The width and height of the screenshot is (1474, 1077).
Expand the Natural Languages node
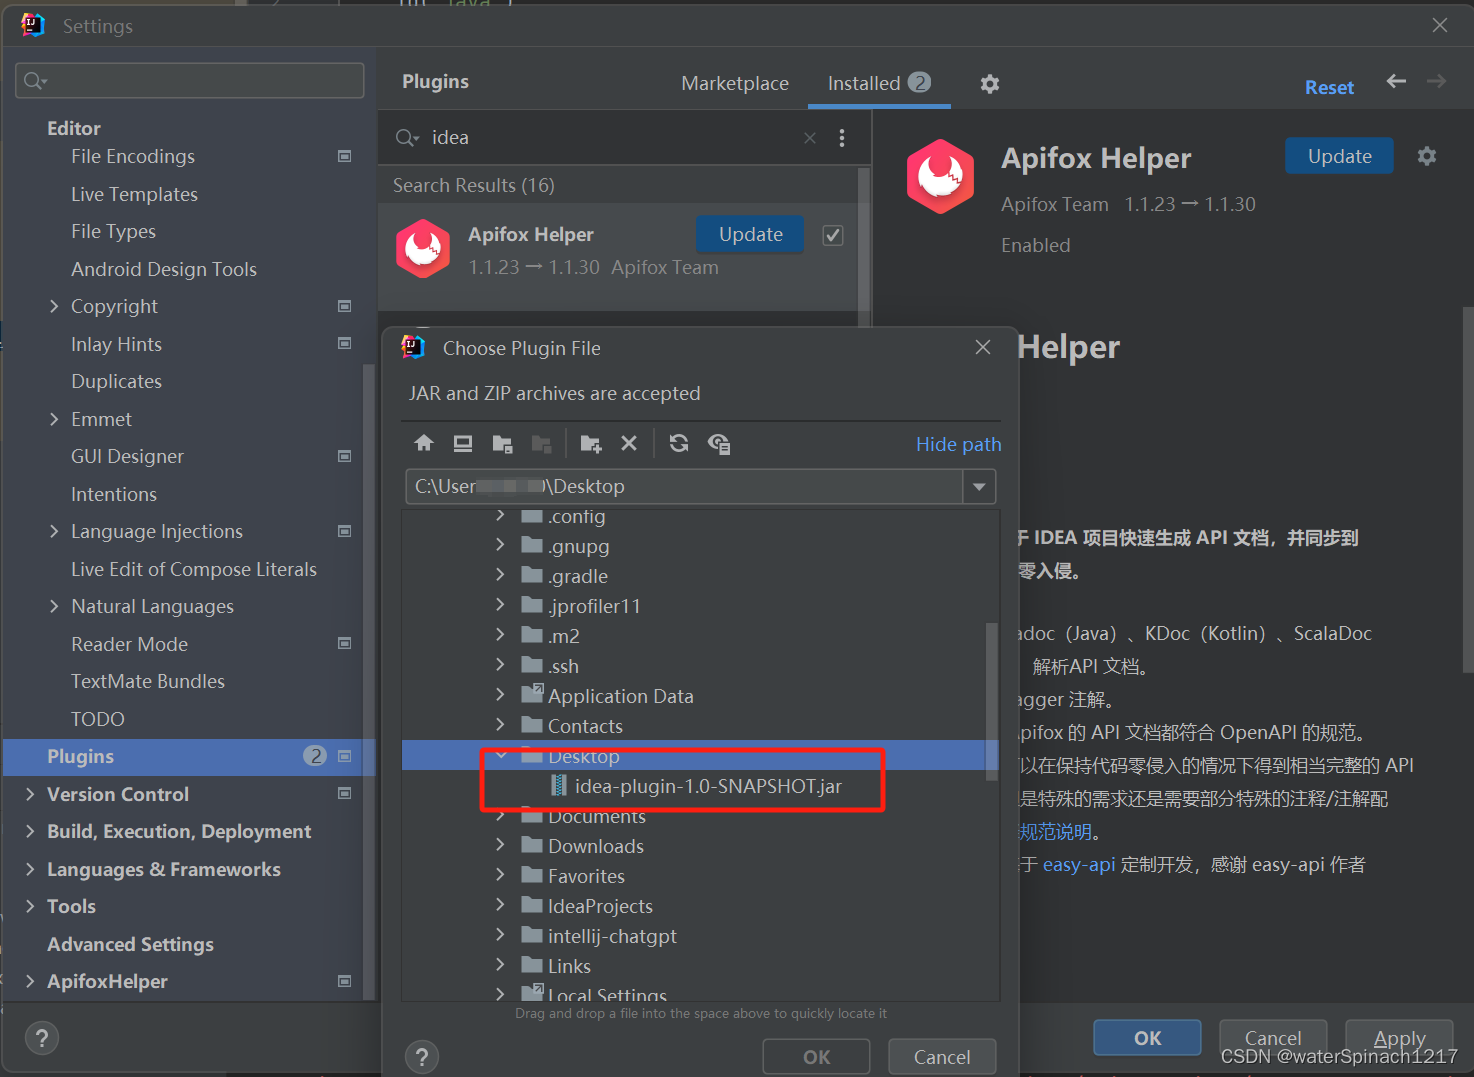pos(54,606)
